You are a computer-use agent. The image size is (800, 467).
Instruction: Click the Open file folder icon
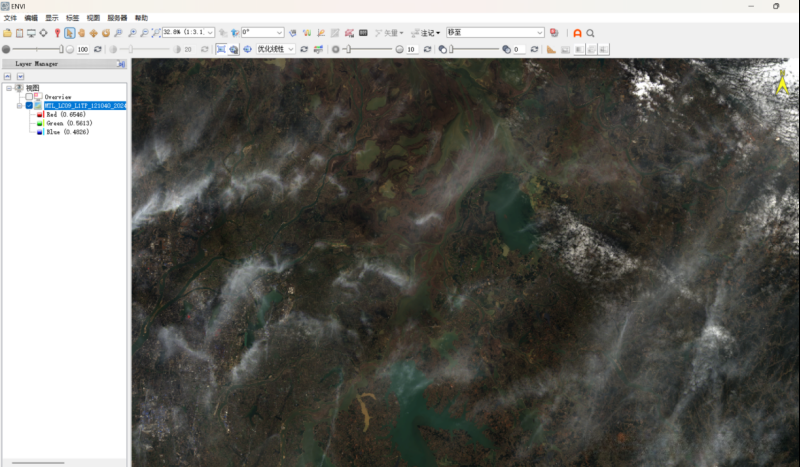tap(7, 33)
